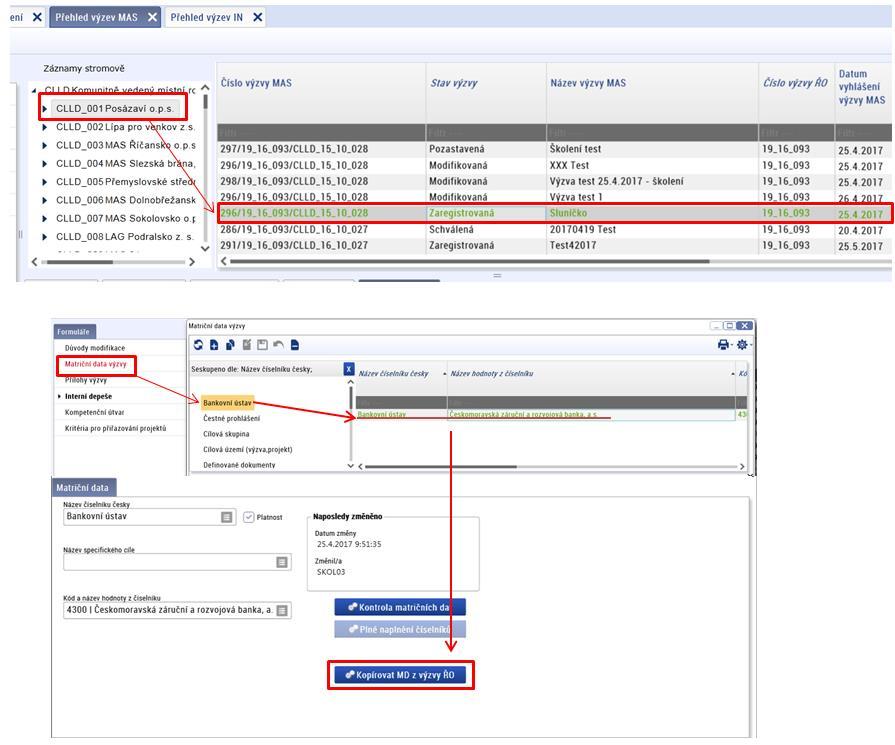Click the gear settings icon
895x745 pixels.
click(742, 345)
